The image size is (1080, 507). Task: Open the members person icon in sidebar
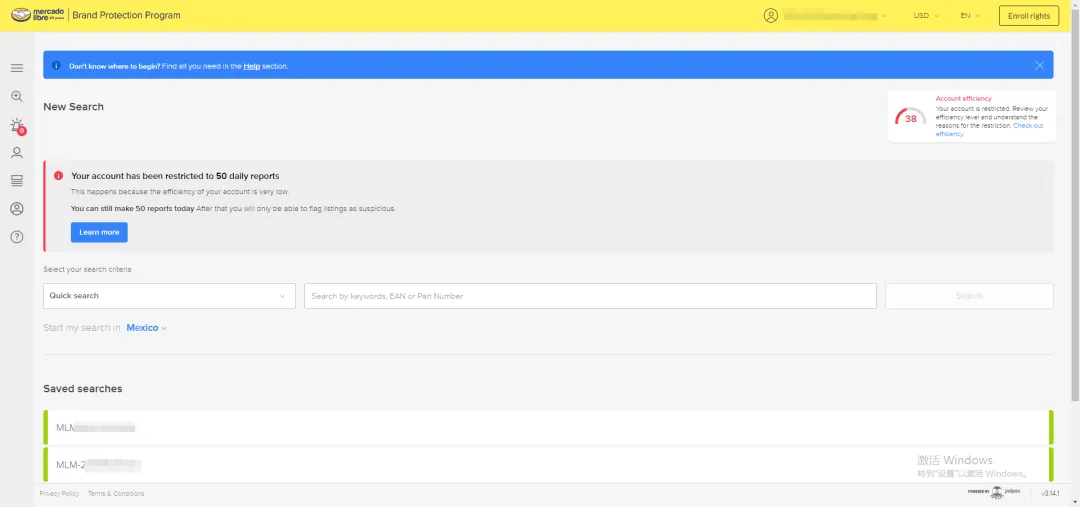pyautogui.click(x=17, y=153)
